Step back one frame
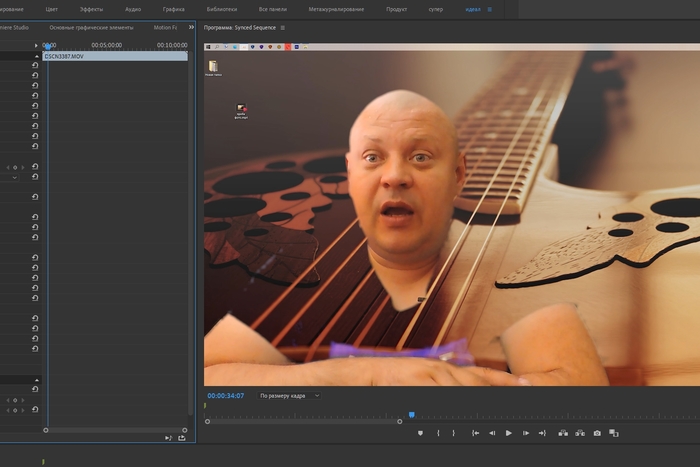The height and width of the screenshot is (467, 700). (491, 433)
